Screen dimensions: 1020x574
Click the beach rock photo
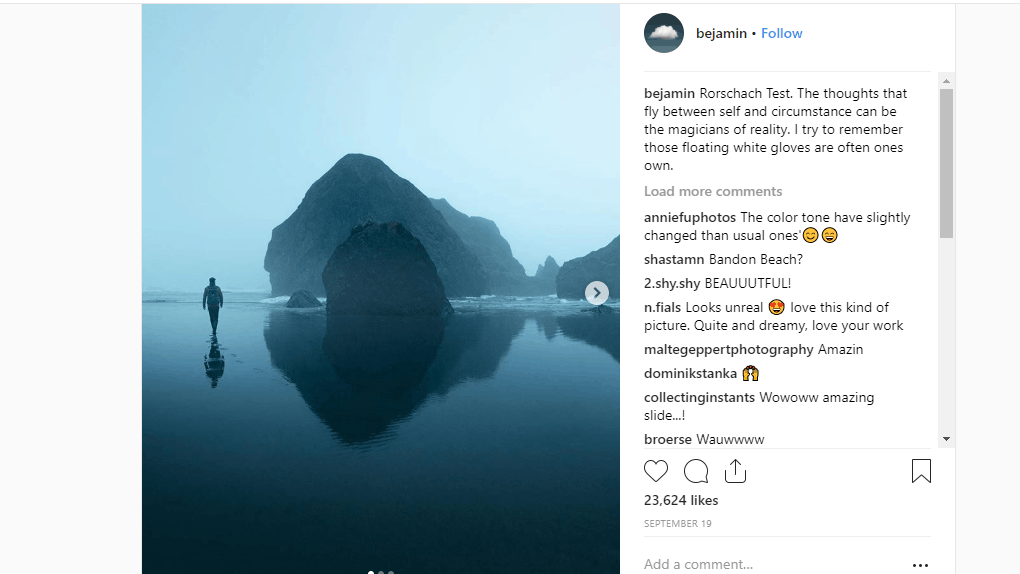coord(380,288)
